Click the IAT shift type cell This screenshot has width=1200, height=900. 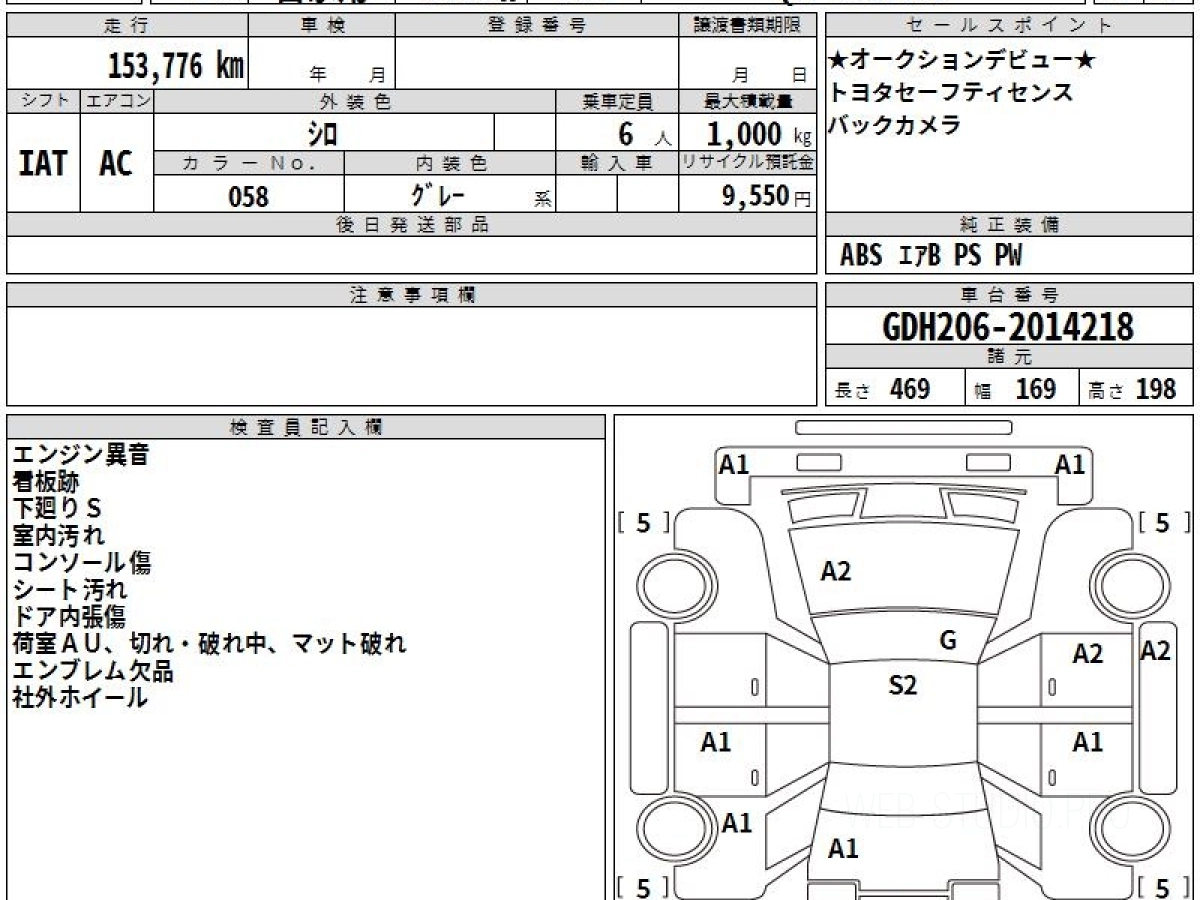click(43, 163)
